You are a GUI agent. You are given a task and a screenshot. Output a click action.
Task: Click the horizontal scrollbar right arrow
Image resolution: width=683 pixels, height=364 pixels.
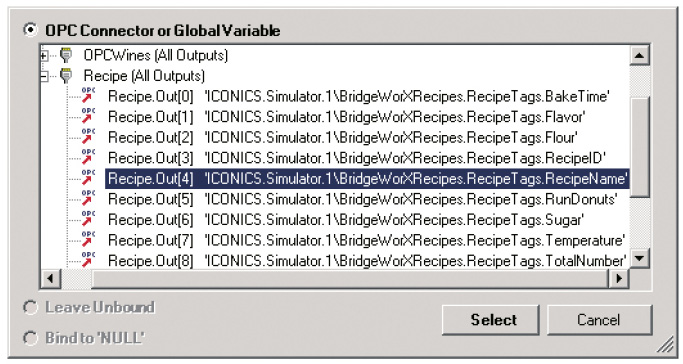coord(619,278)
